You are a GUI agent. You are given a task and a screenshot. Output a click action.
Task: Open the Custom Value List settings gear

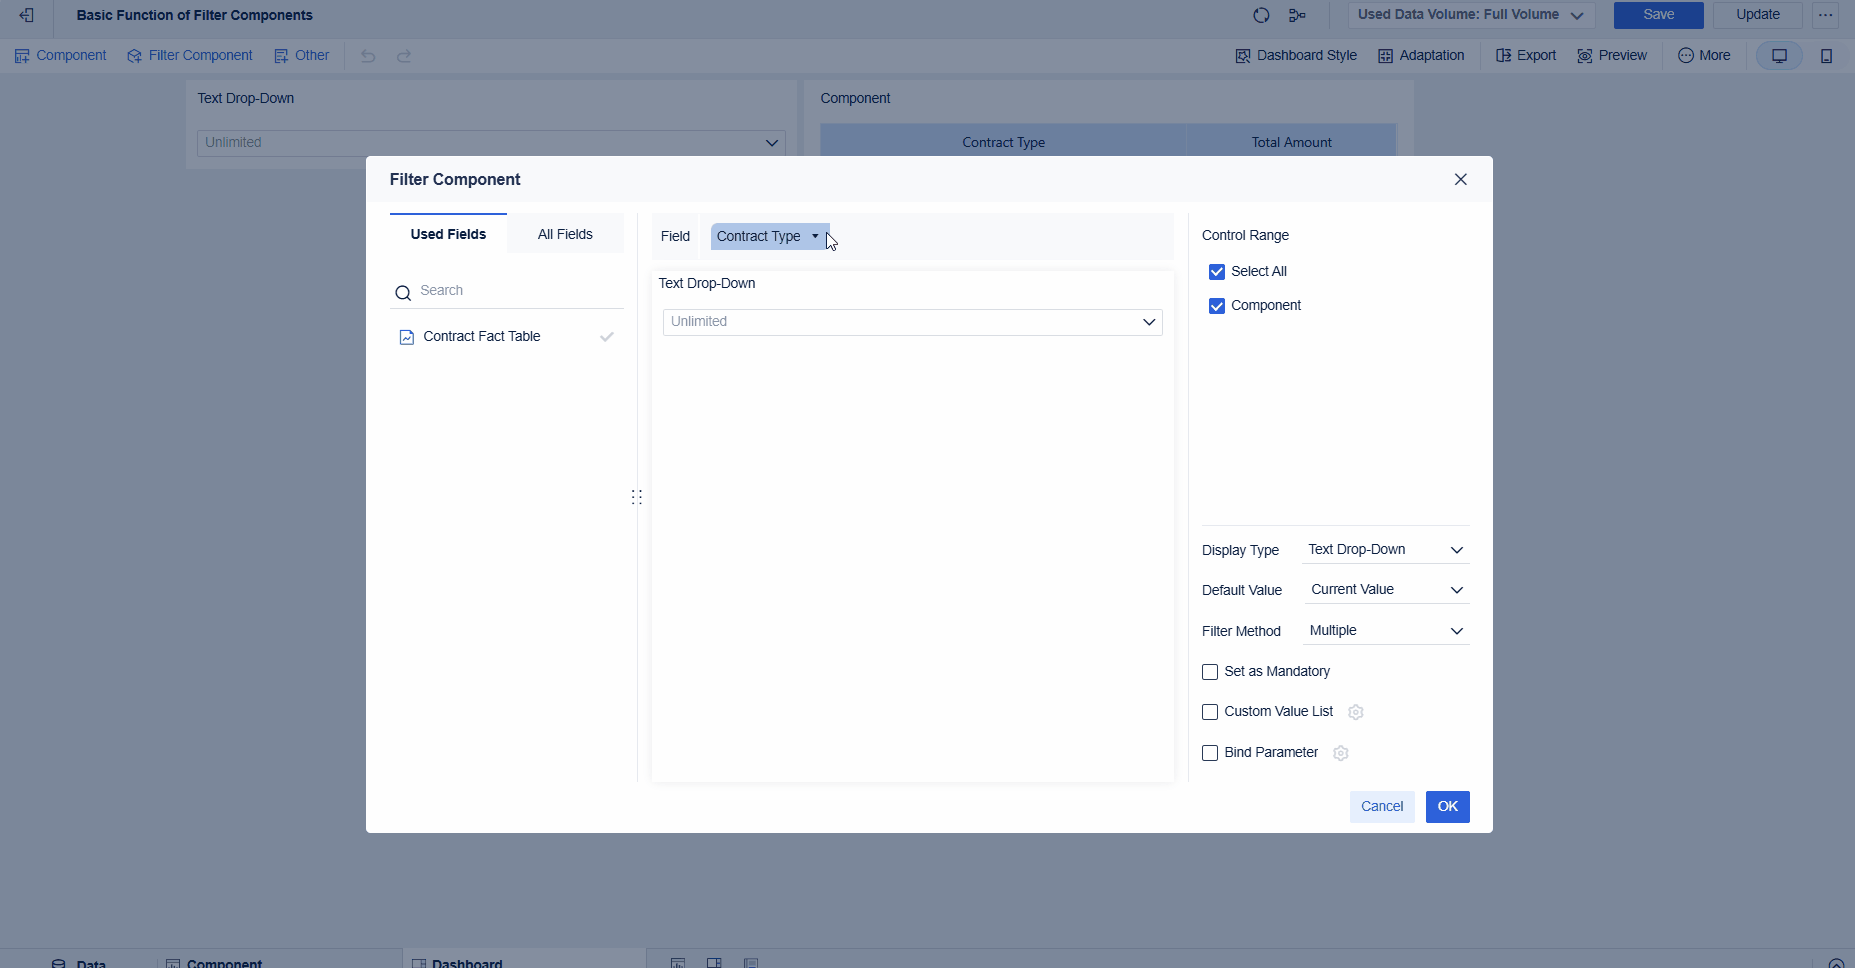coord(1355,711)
